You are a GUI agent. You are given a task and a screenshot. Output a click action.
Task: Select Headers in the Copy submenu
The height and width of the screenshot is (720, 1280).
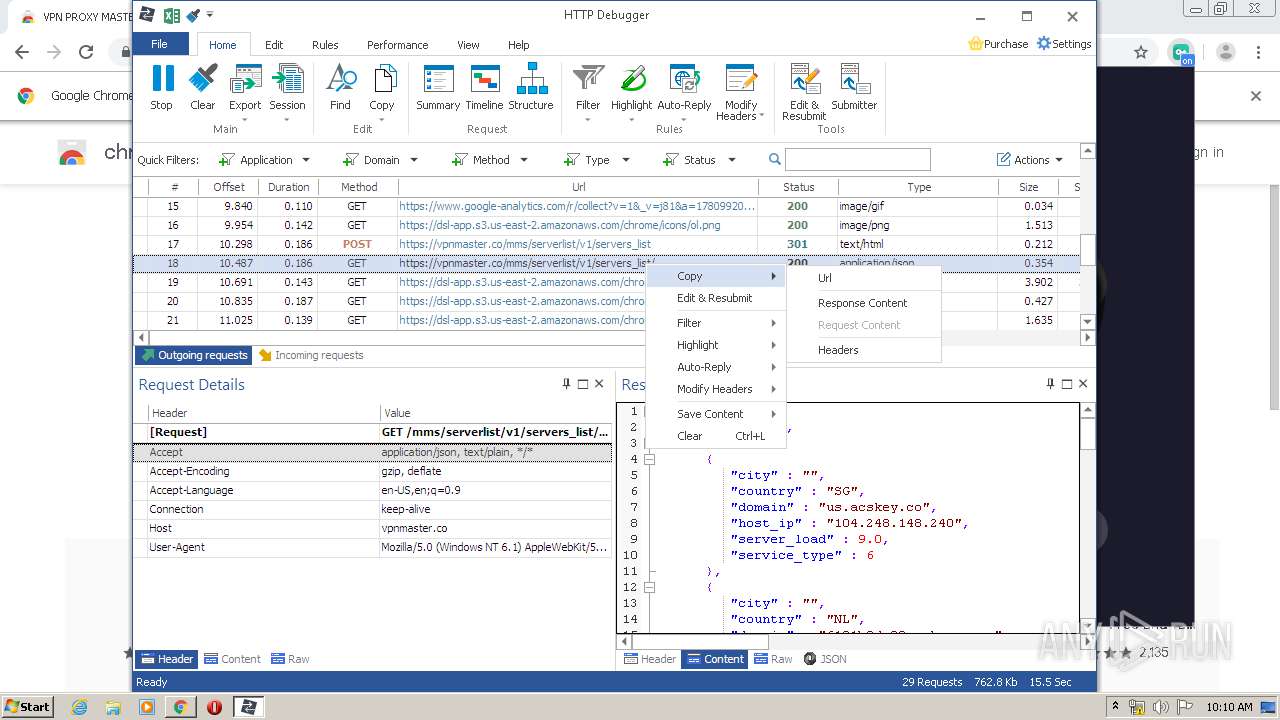pyautogui.click(x=864, y=350)
